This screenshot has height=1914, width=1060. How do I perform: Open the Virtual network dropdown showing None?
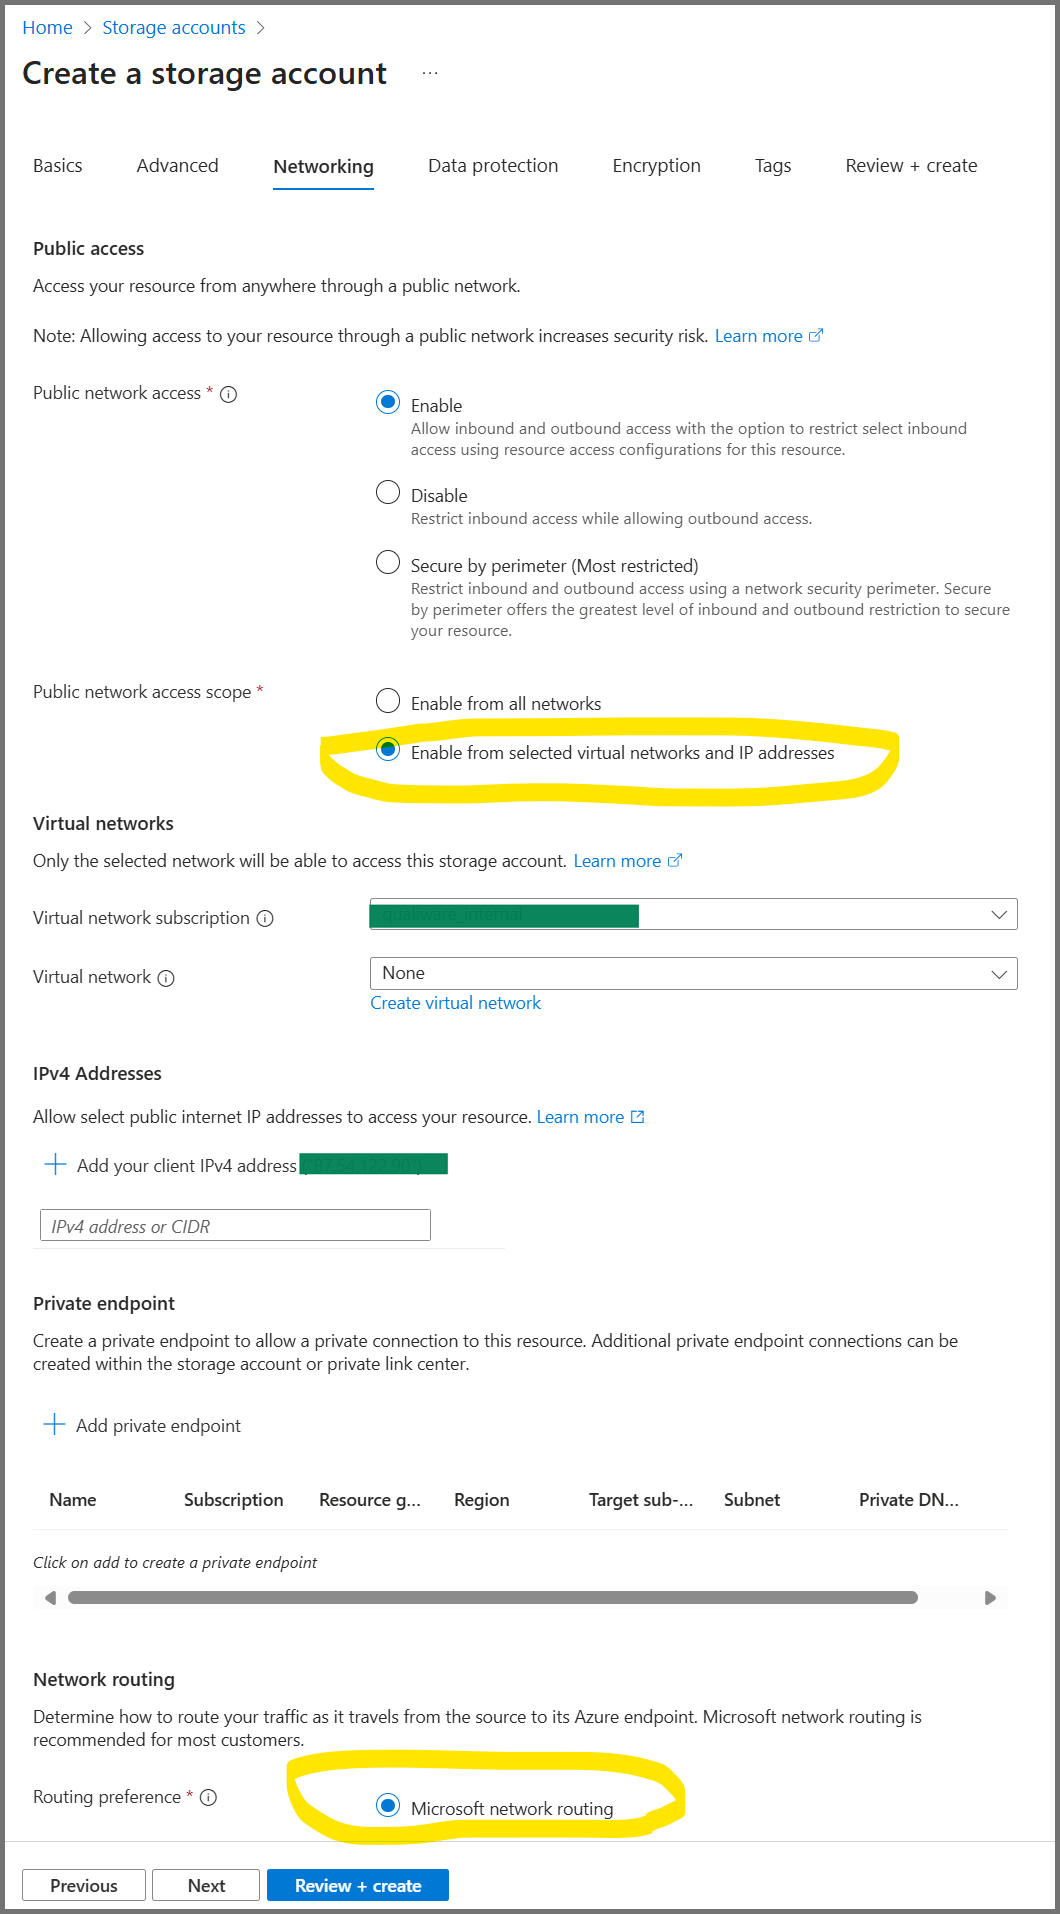pyautogui.click(x=693, y=974)
